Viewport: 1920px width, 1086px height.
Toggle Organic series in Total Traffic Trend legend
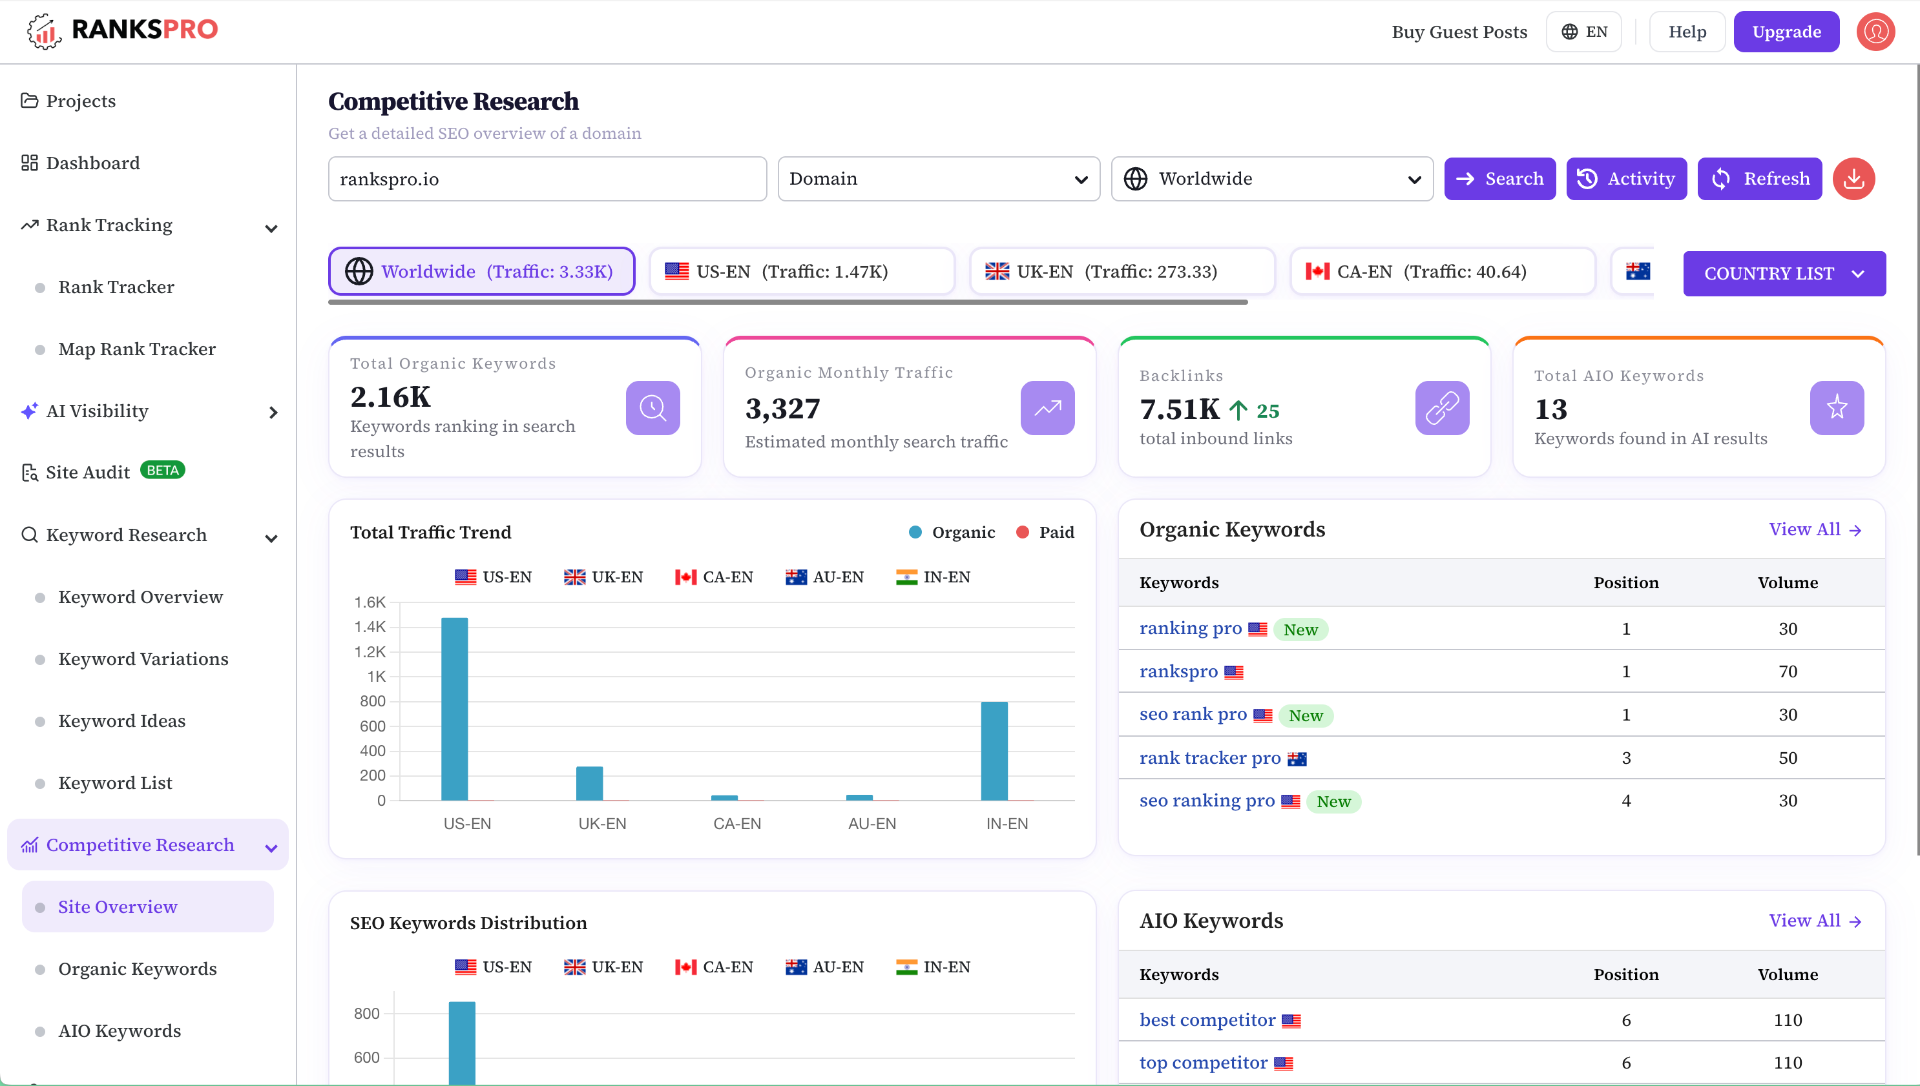click(952, 532)
